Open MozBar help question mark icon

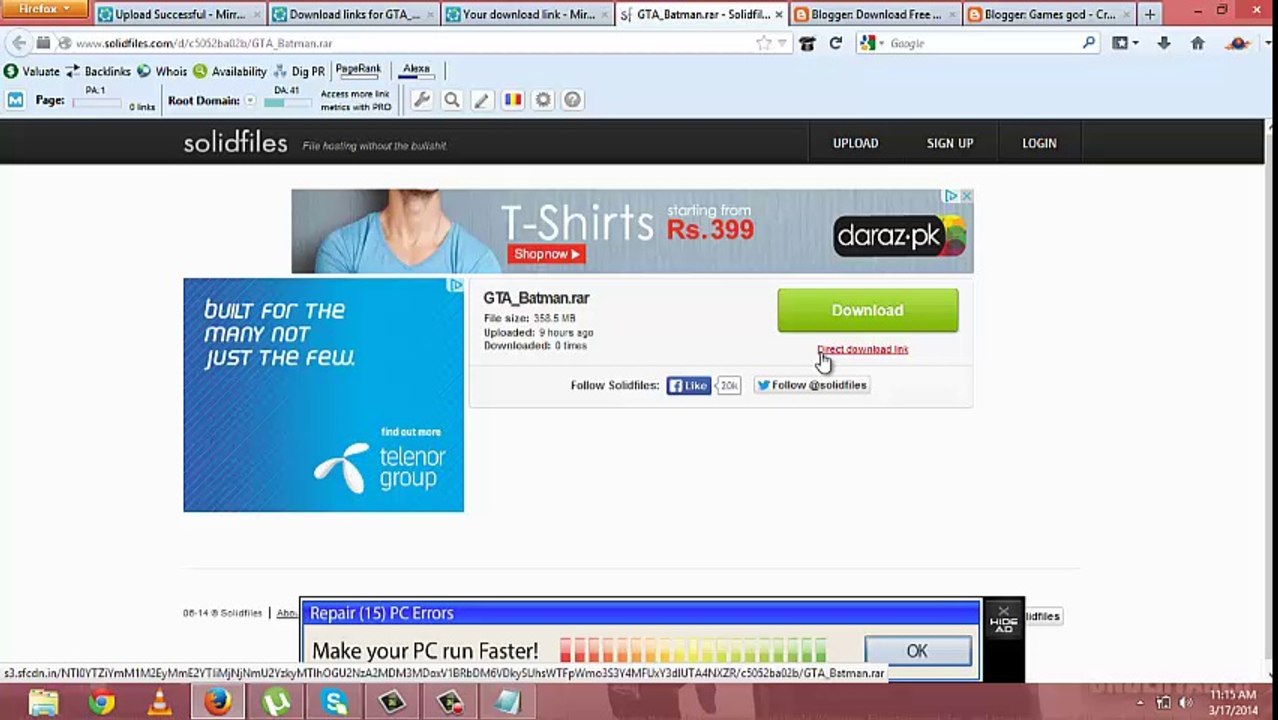click(572, 100)
